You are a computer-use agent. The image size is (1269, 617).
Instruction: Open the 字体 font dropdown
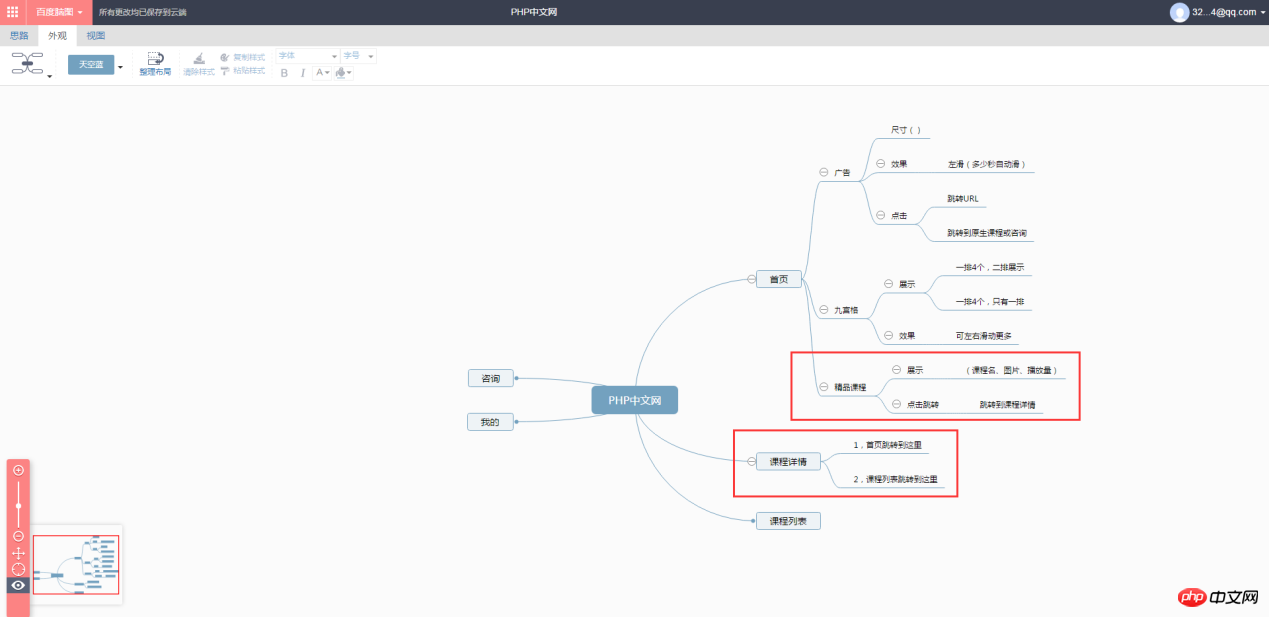point(307,56)
